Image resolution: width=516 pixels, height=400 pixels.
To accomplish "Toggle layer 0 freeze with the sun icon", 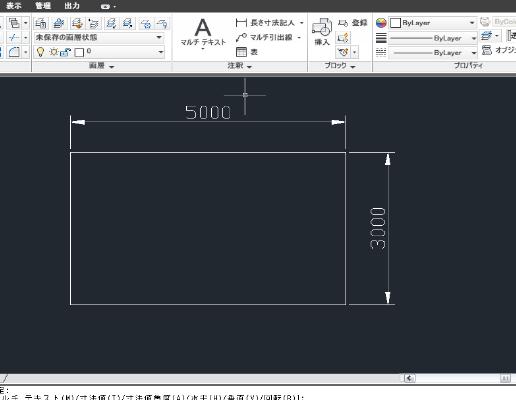I will (53, 52).
